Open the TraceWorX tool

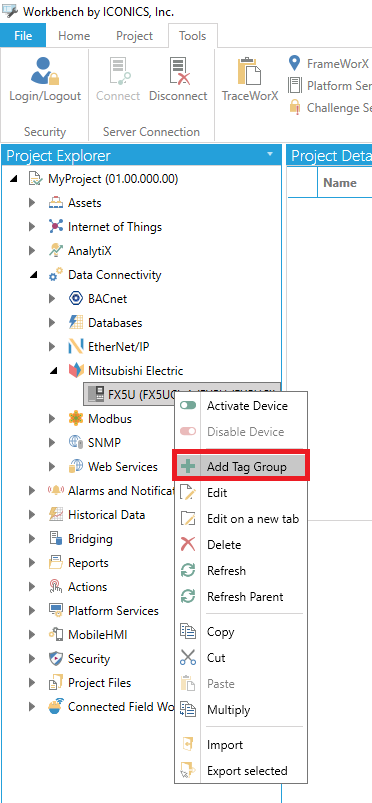pos(250,79)
